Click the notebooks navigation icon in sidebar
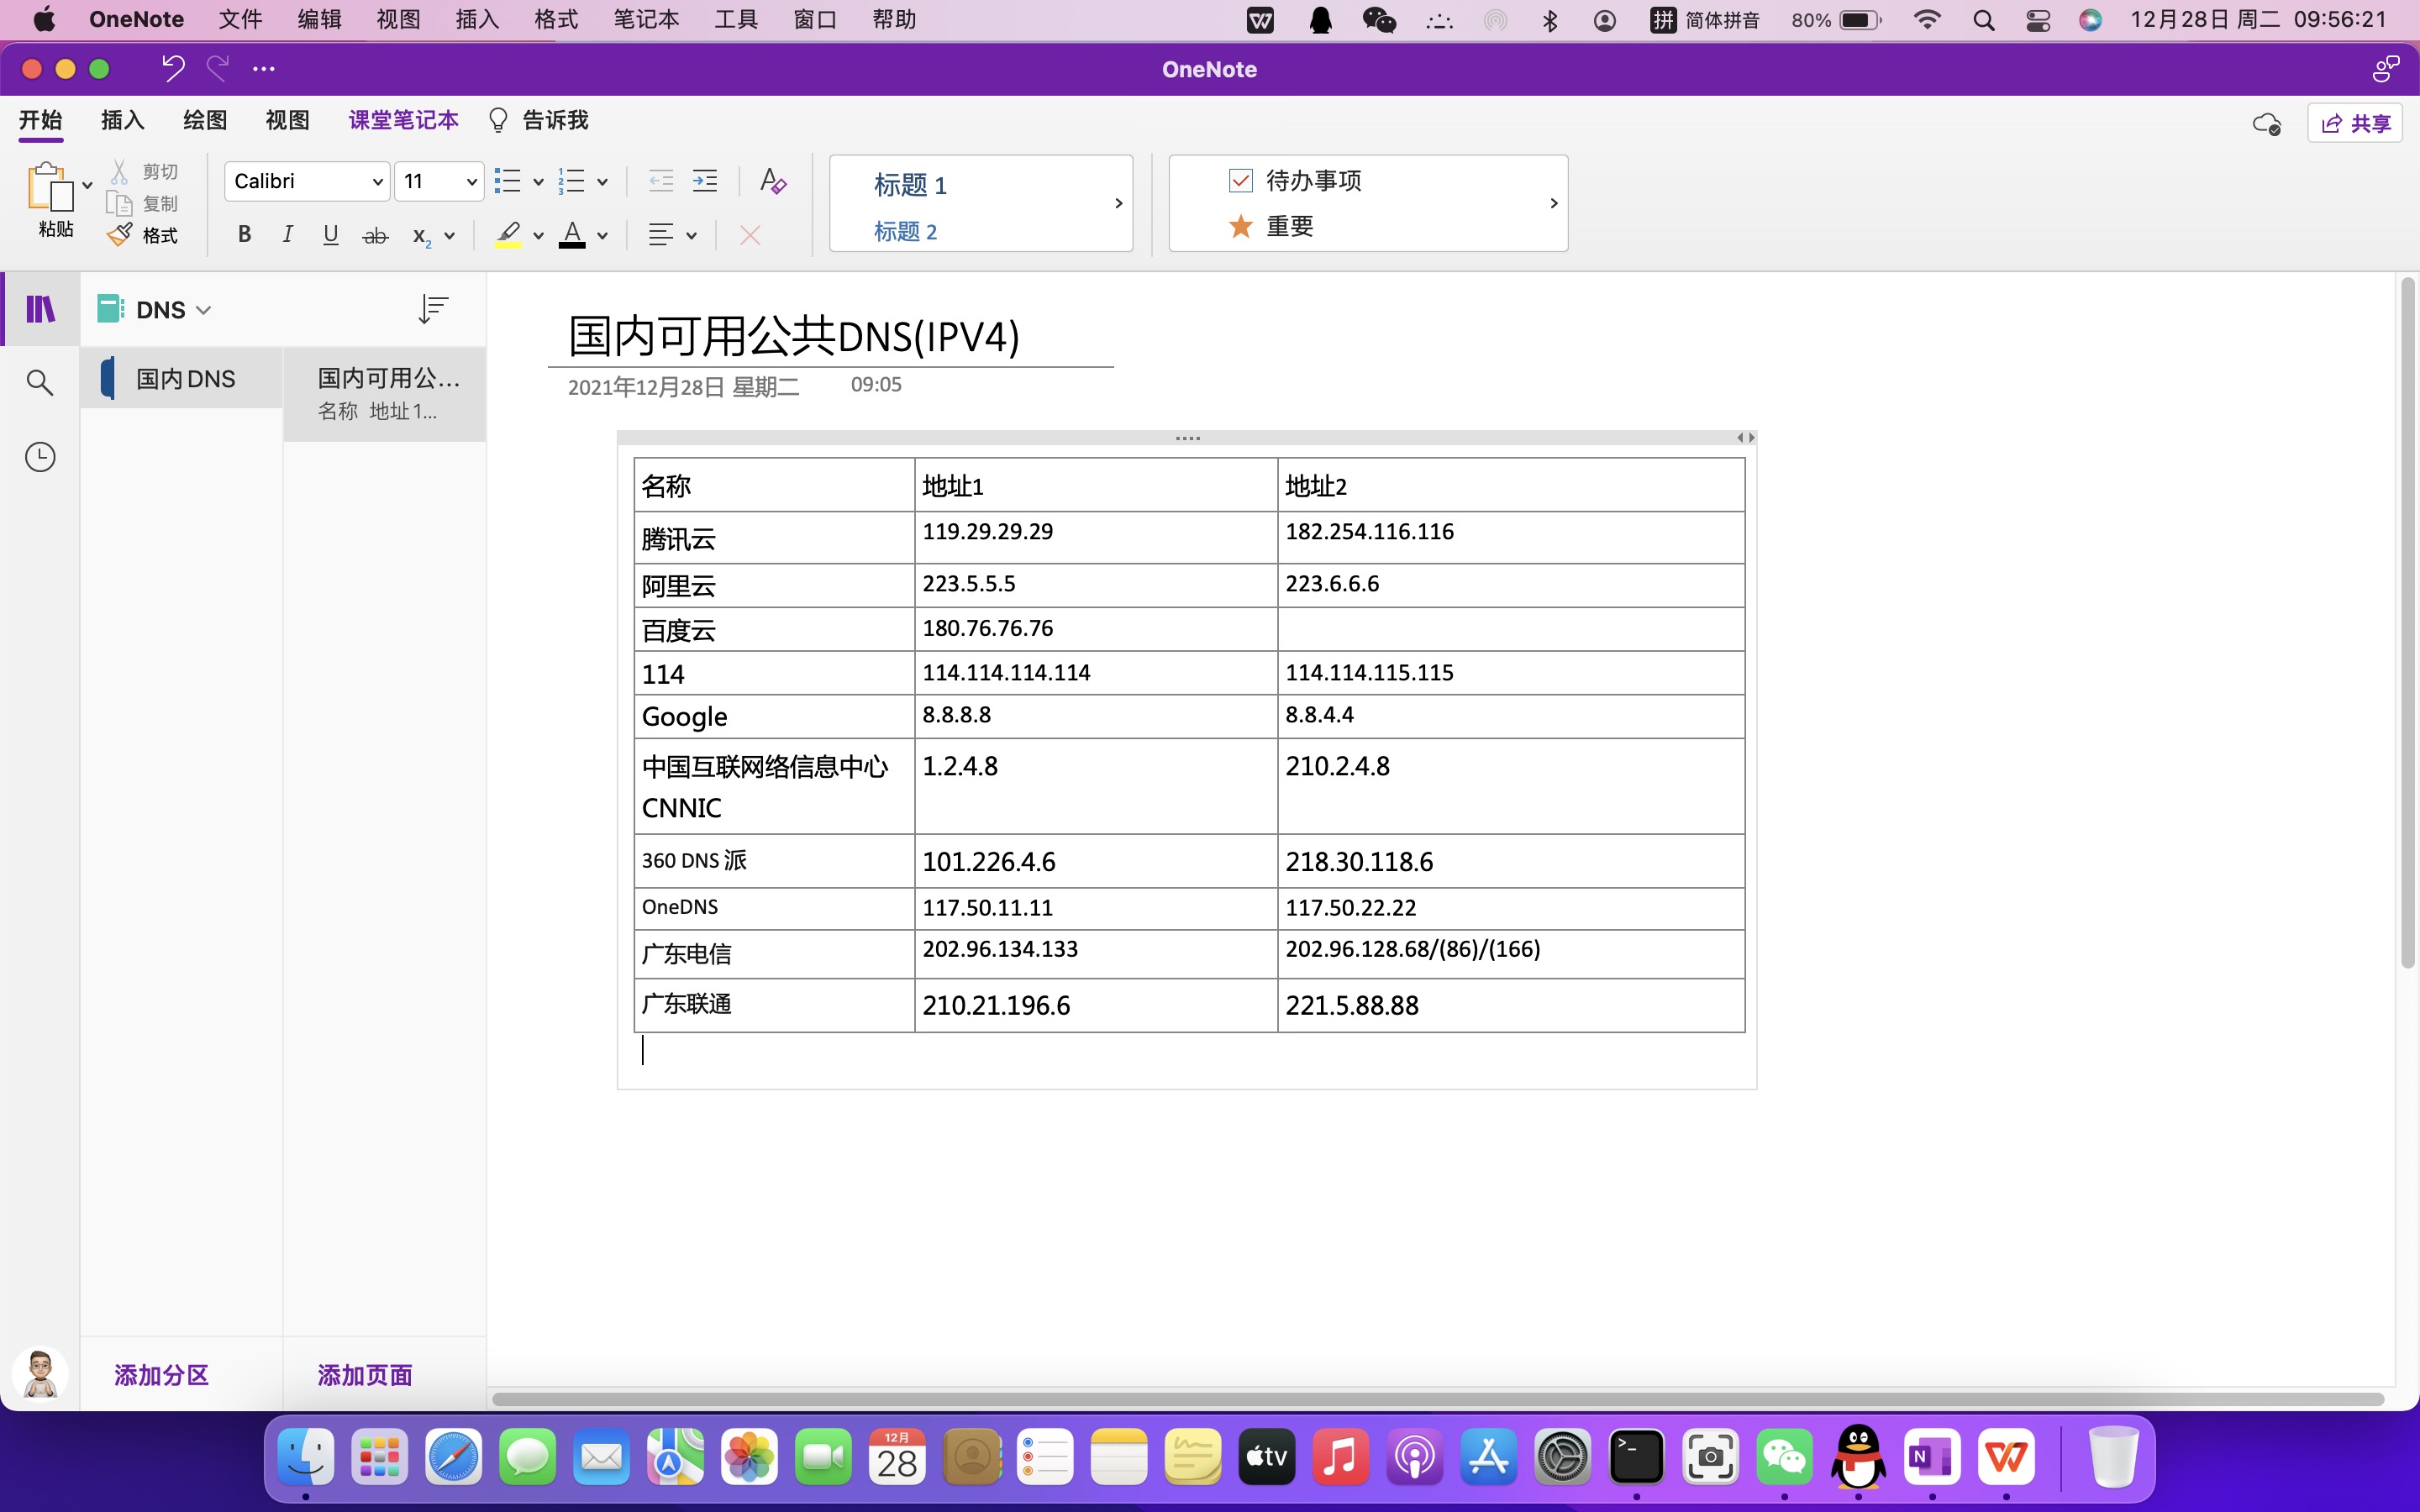2420x1512 pixels. (x=40, y=309)
